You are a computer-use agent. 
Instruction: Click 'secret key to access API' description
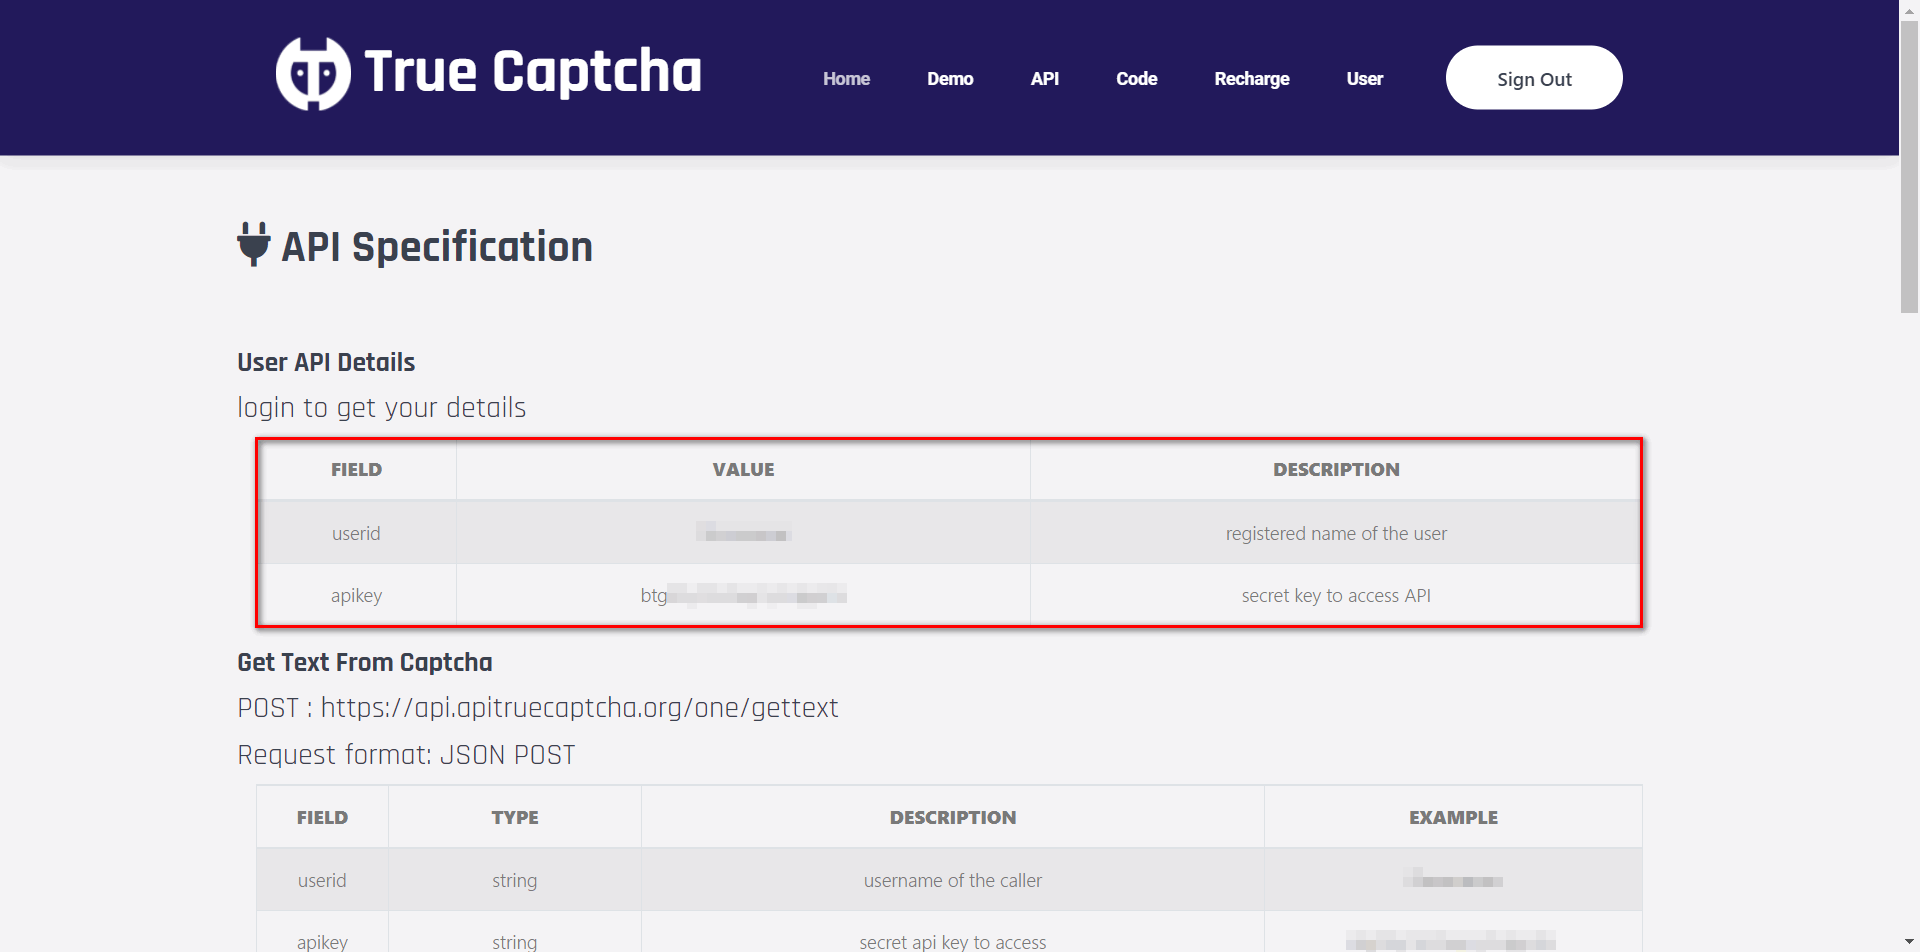(x=1336, y=595)
